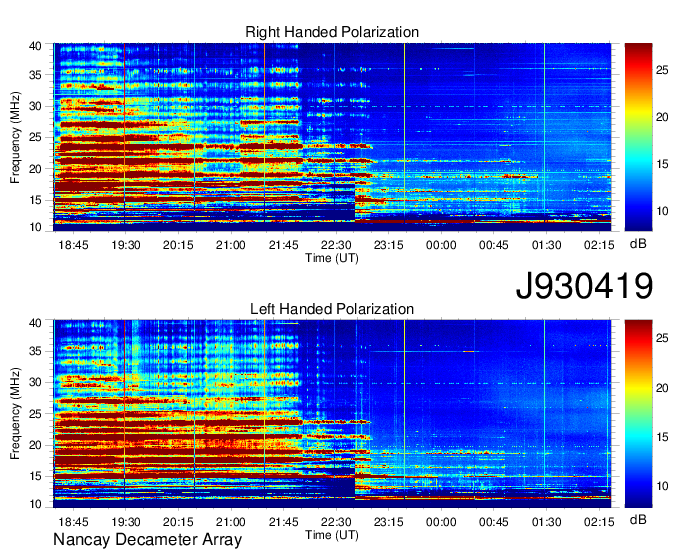This screenshot has height=552, width=680.
Task: Click 'Frequency (MHz)' label of bottom plot
Action: point(15,414)
